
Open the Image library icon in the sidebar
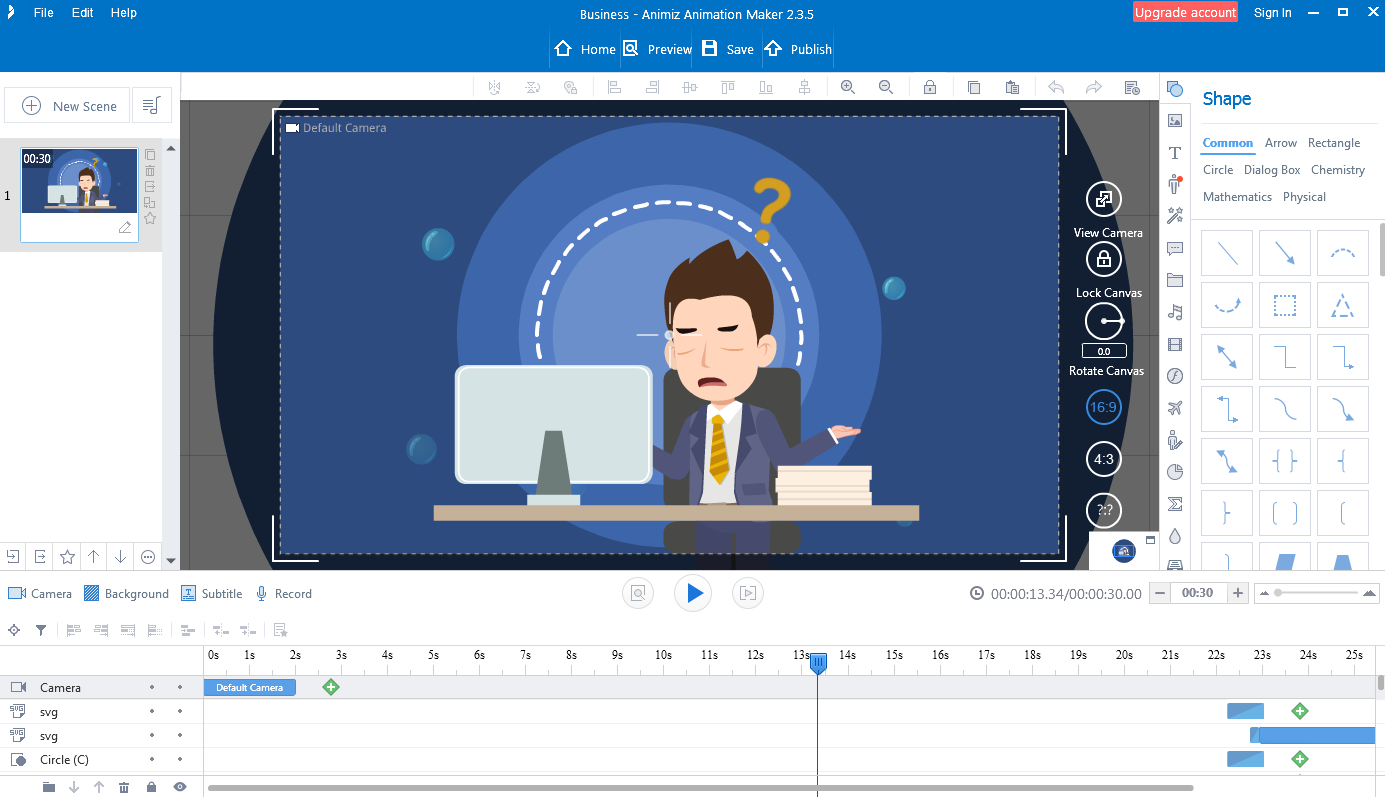(x=1174, y=120)
